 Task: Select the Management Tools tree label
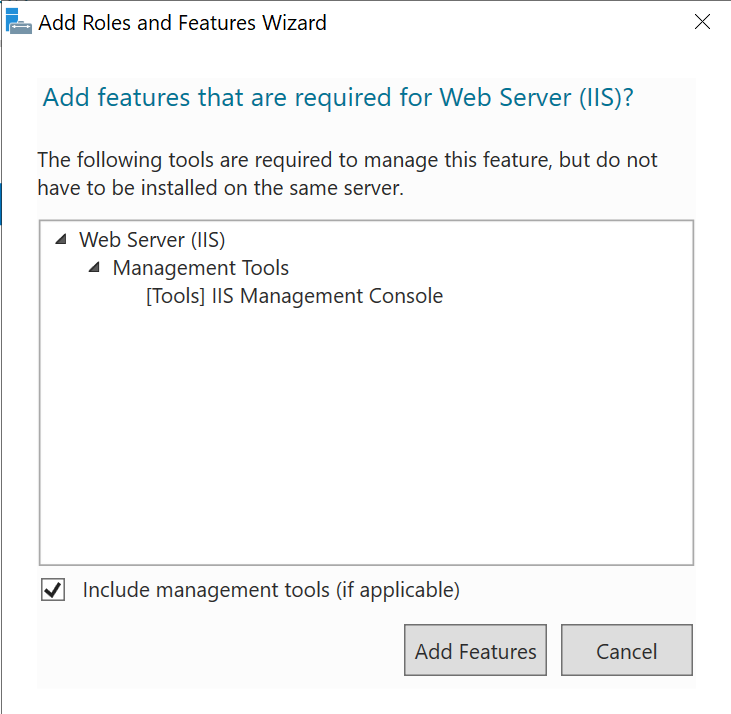pos(200,268)
